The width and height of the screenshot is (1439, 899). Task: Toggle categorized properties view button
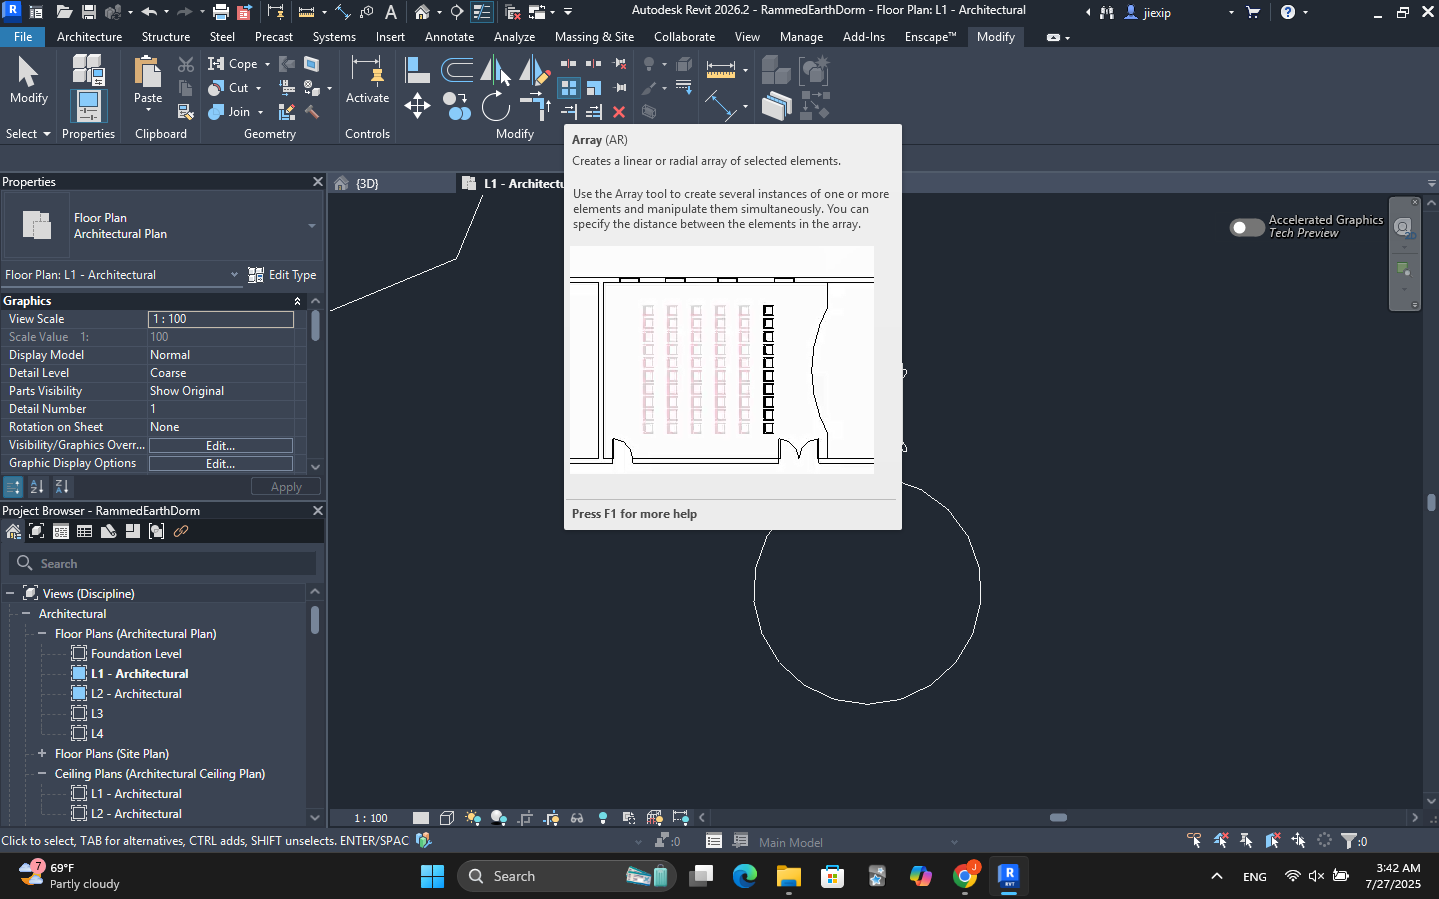(x=13, y=487)
